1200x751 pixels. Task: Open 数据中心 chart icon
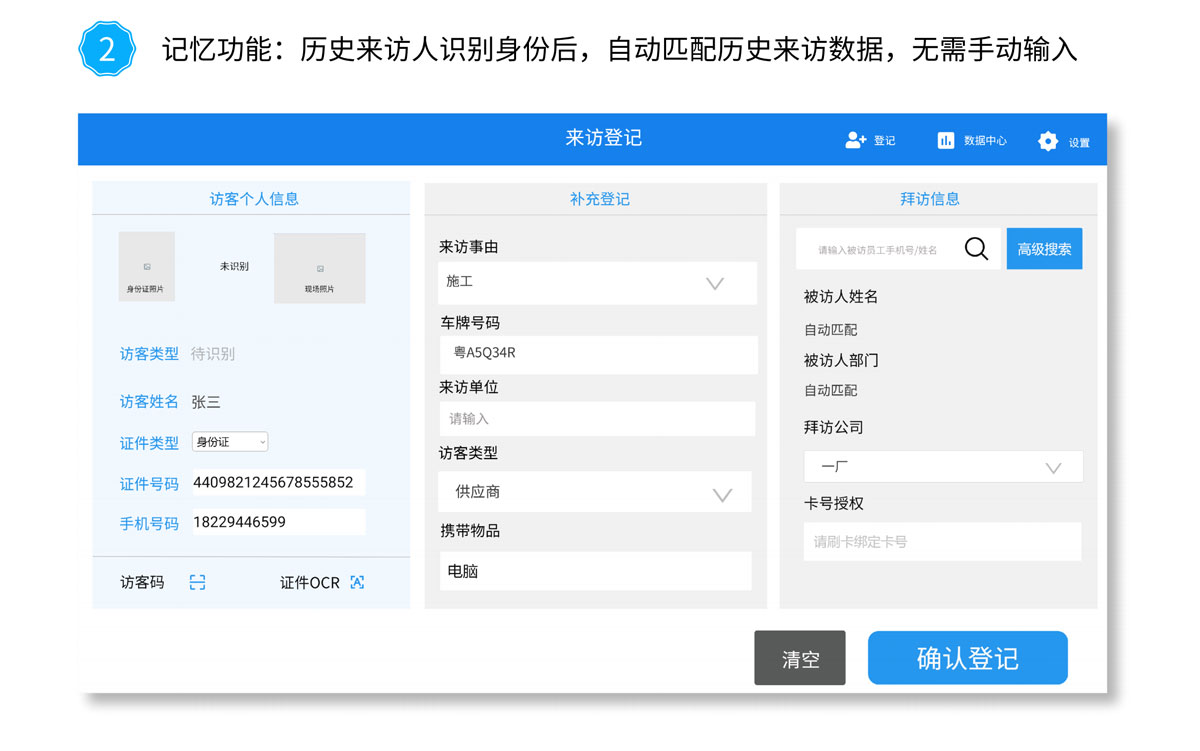[946, 141]
